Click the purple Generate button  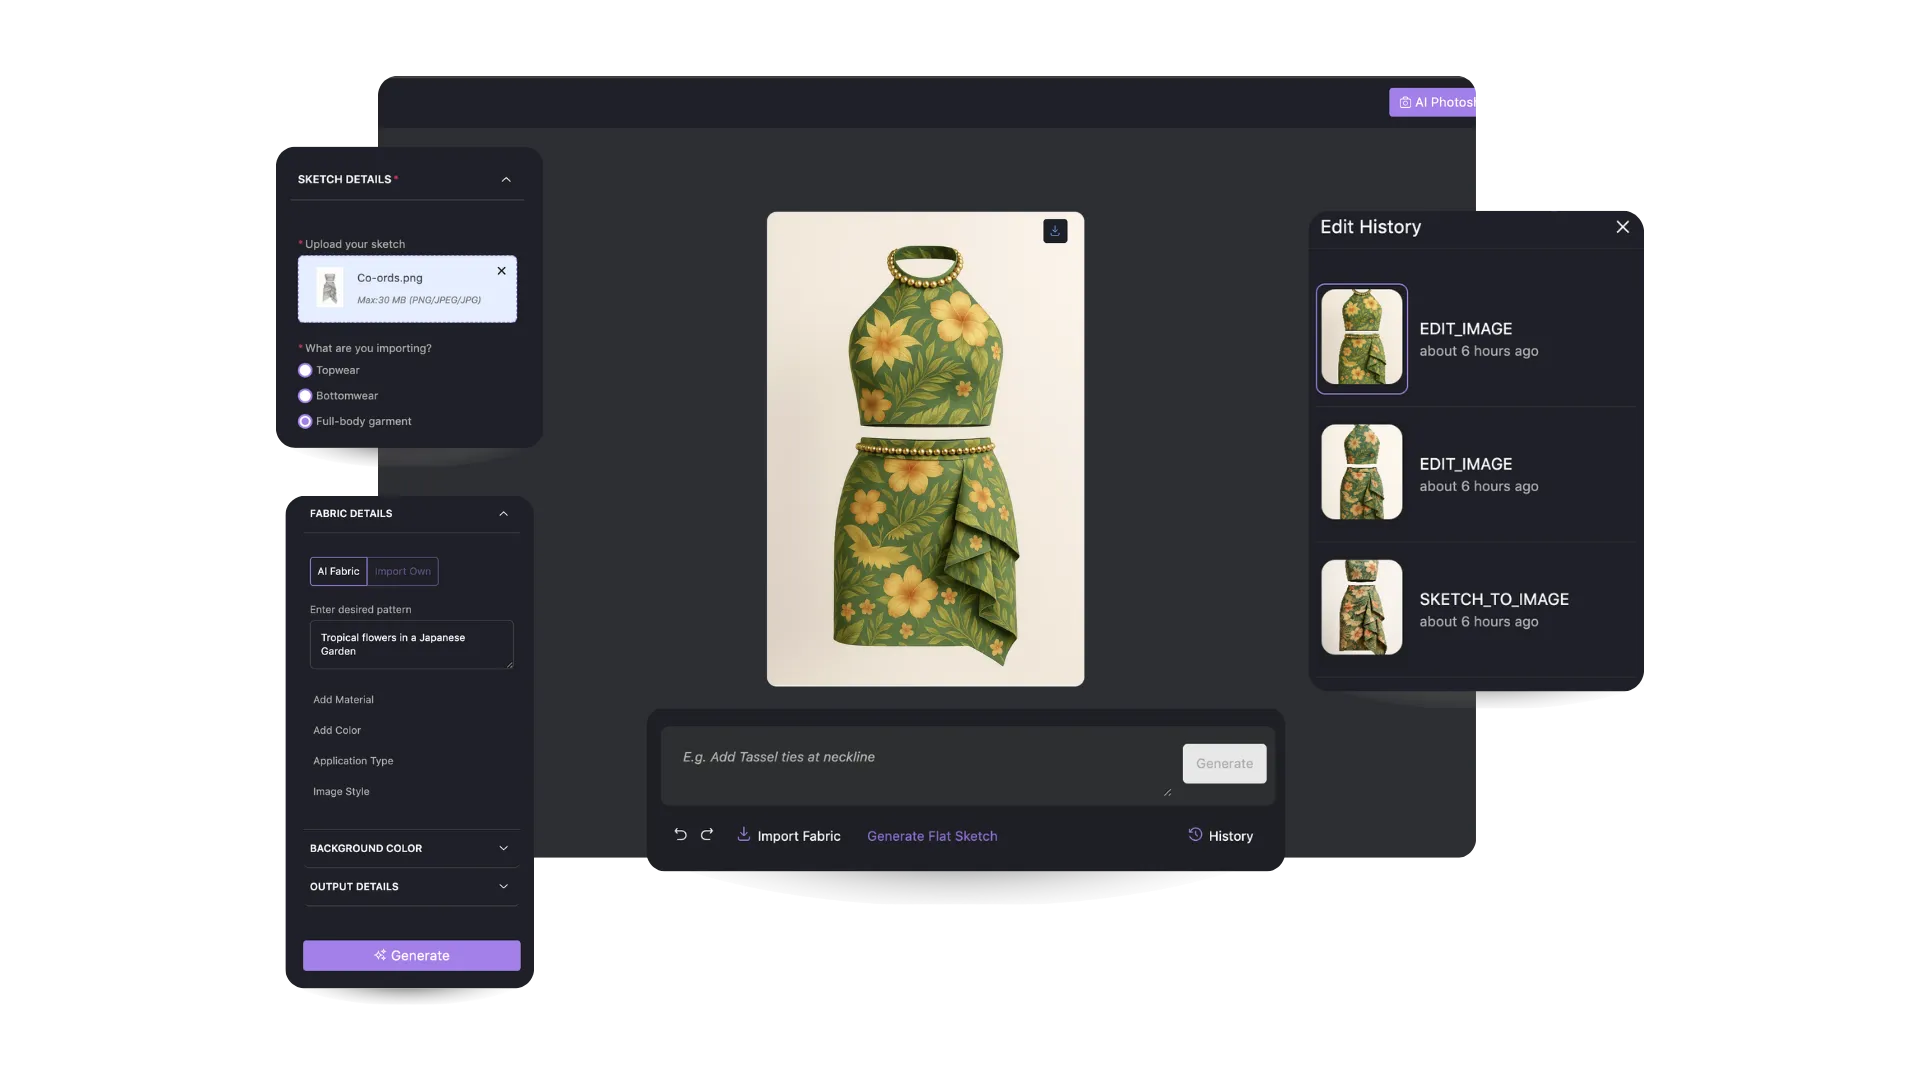coord(411,955)
